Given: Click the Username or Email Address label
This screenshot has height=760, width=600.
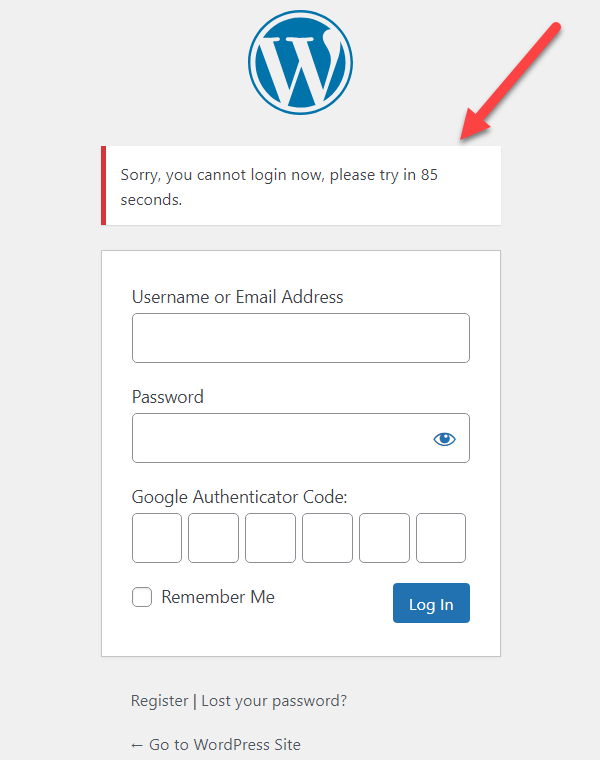Looking at the screenshot, I should (x=237, y=297).
